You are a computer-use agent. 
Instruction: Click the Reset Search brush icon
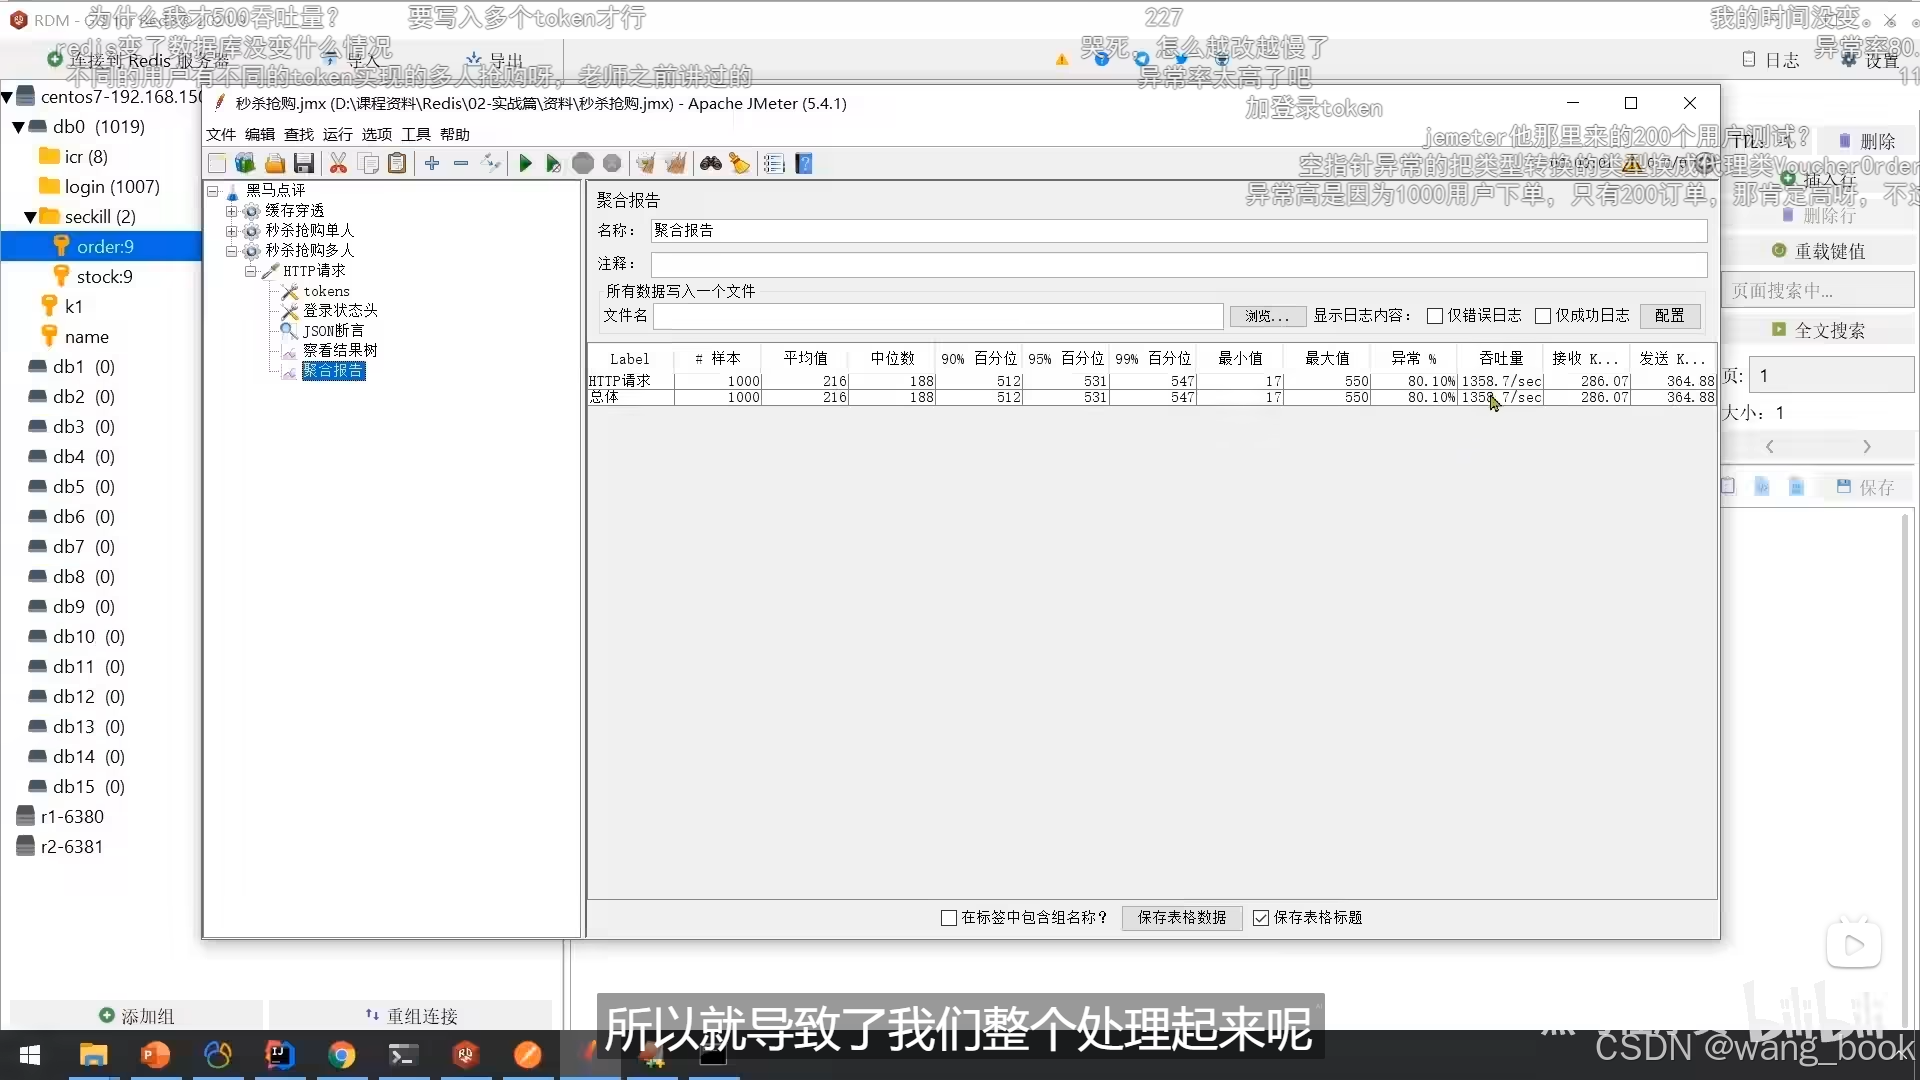[740, 164]
